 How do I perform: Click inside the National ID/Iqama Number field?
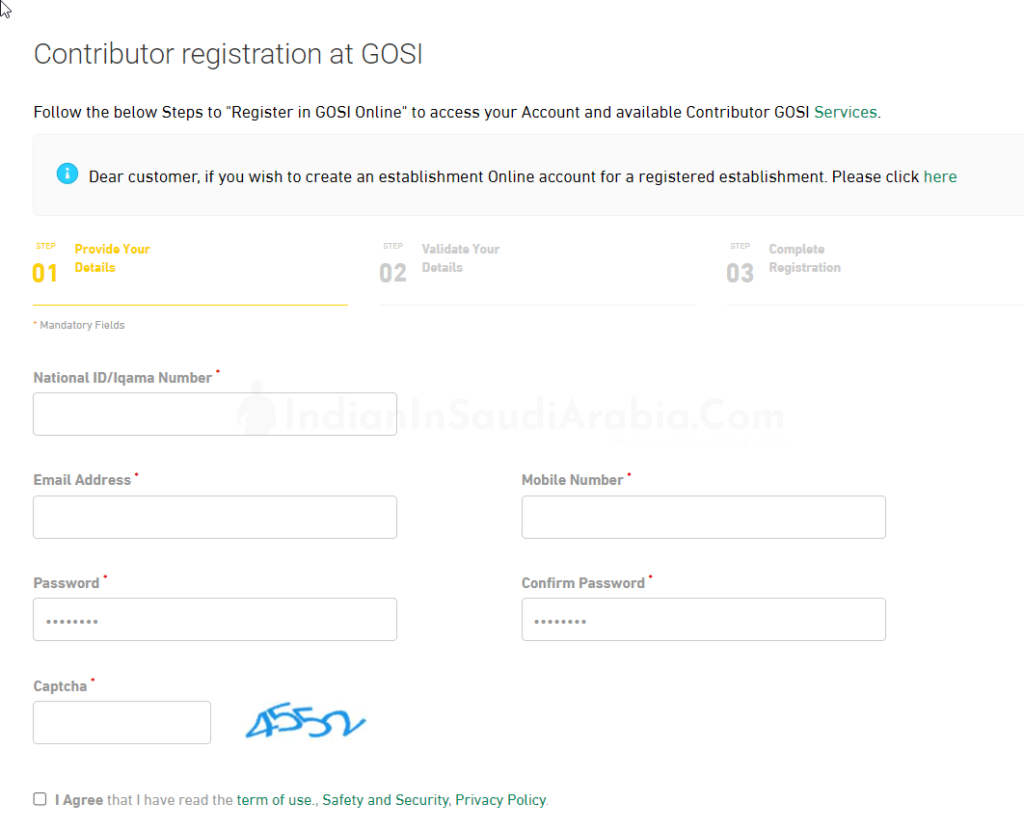(215, 413)
